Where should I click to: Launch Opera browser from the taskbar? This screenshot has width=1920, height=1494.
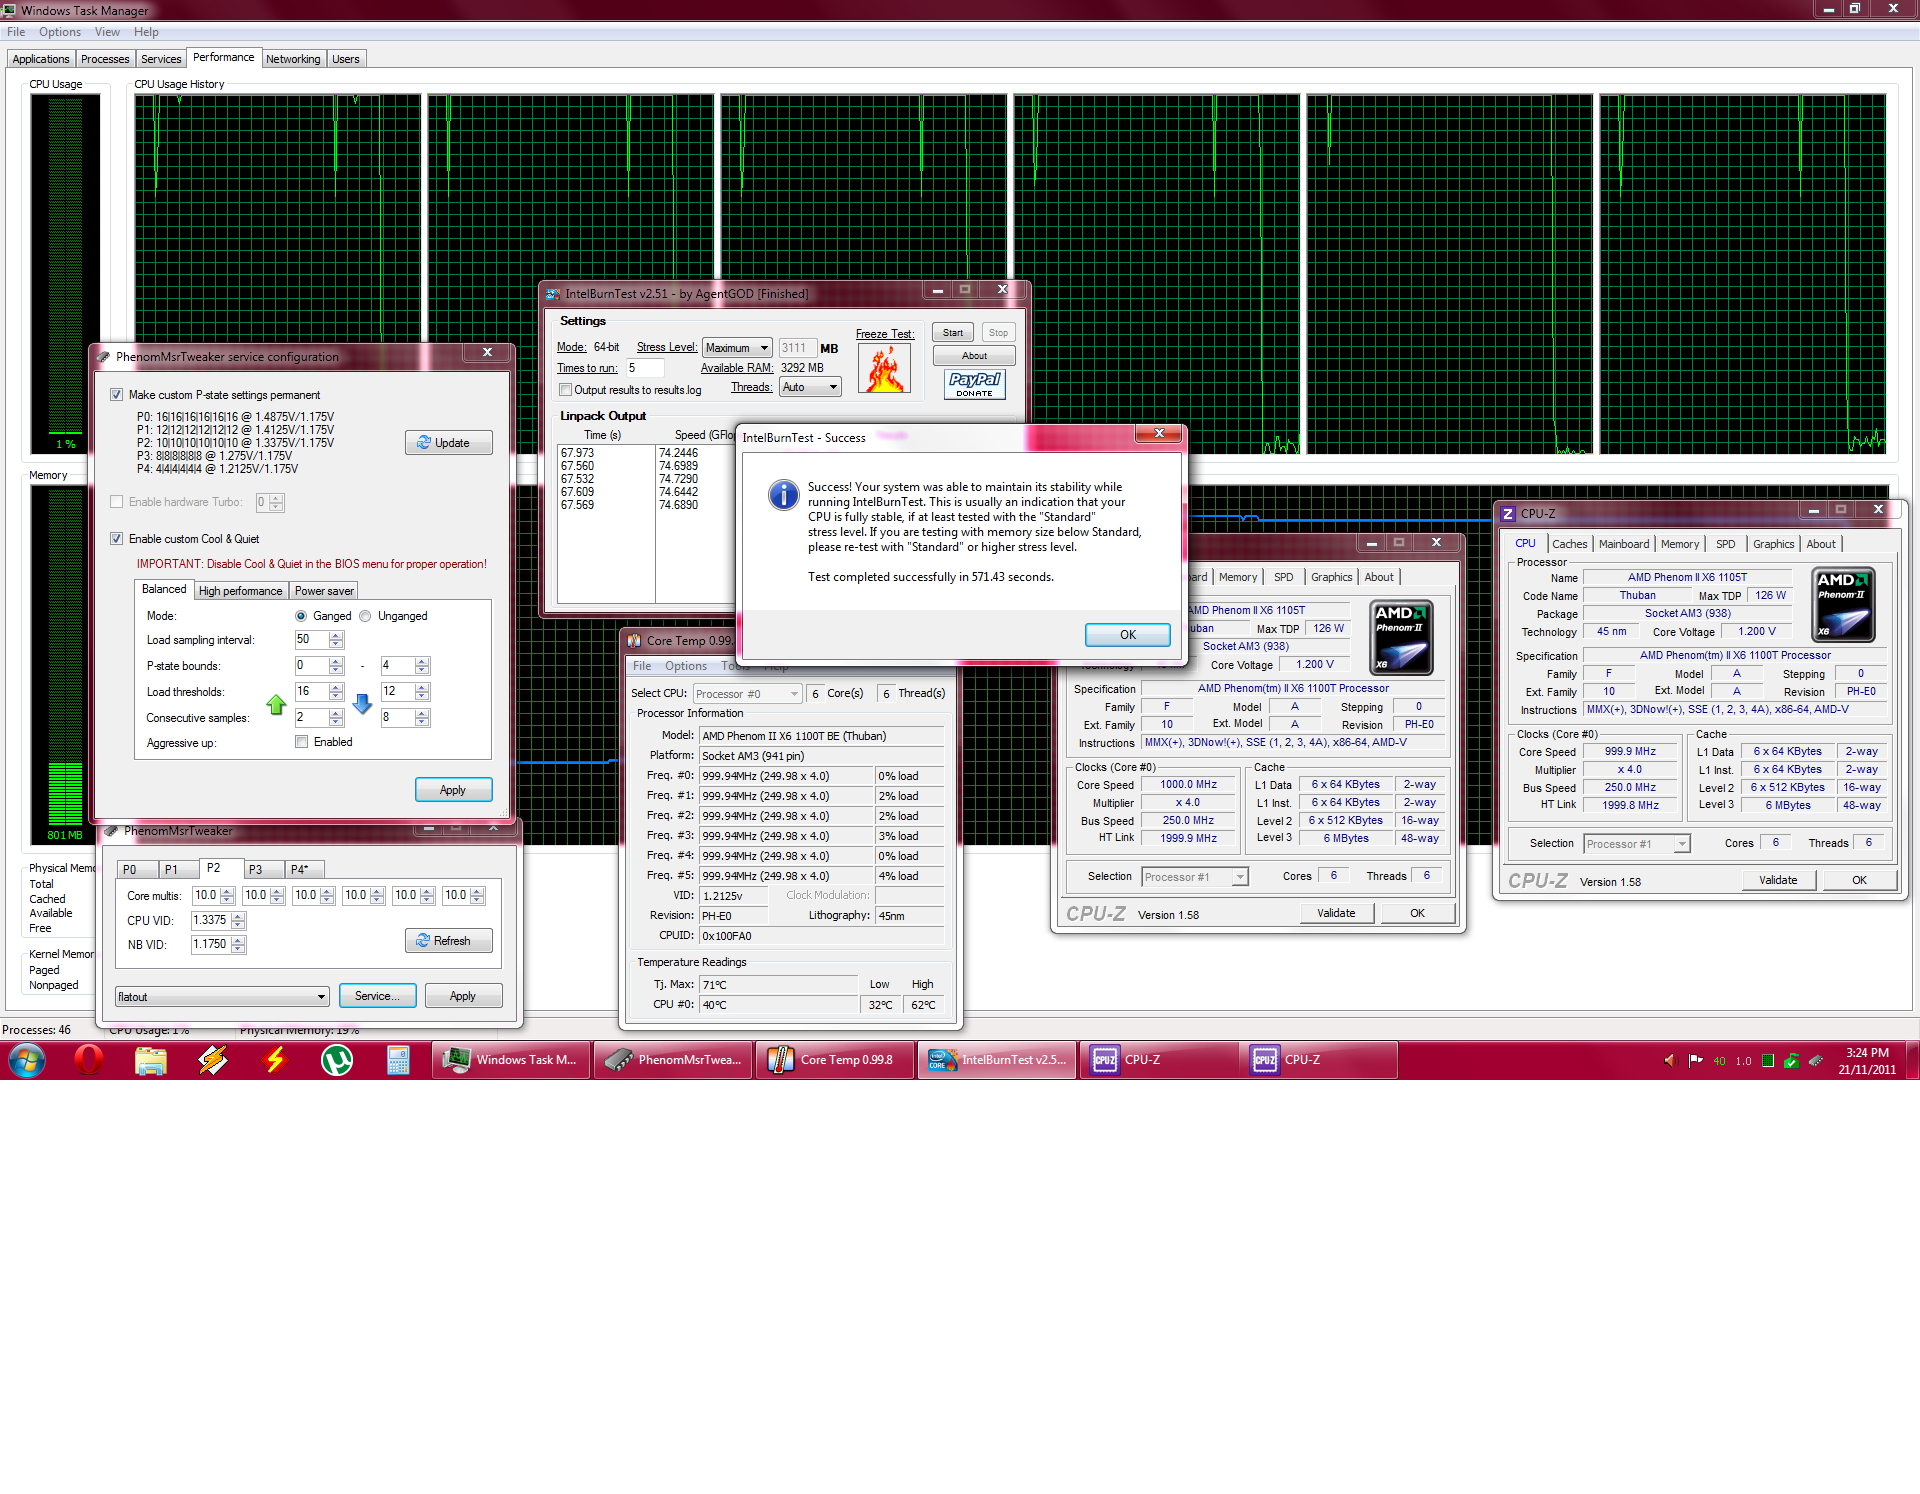pos(89,1060)
